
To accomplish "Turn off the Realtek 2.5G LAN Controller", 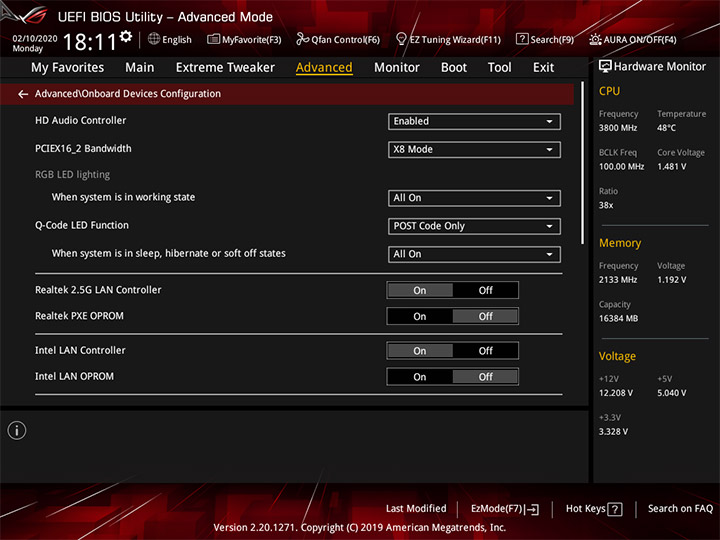I will [x=485, y=291].
